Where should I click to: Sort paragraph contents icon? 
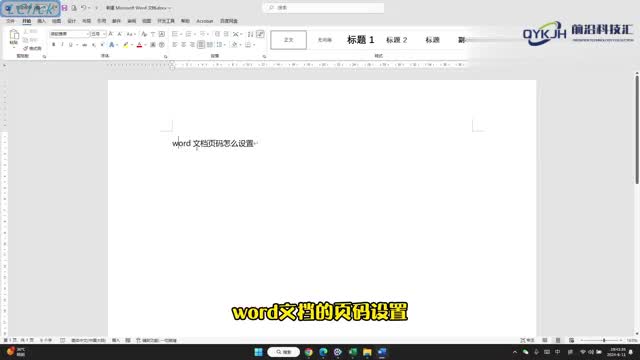[250, 34]
